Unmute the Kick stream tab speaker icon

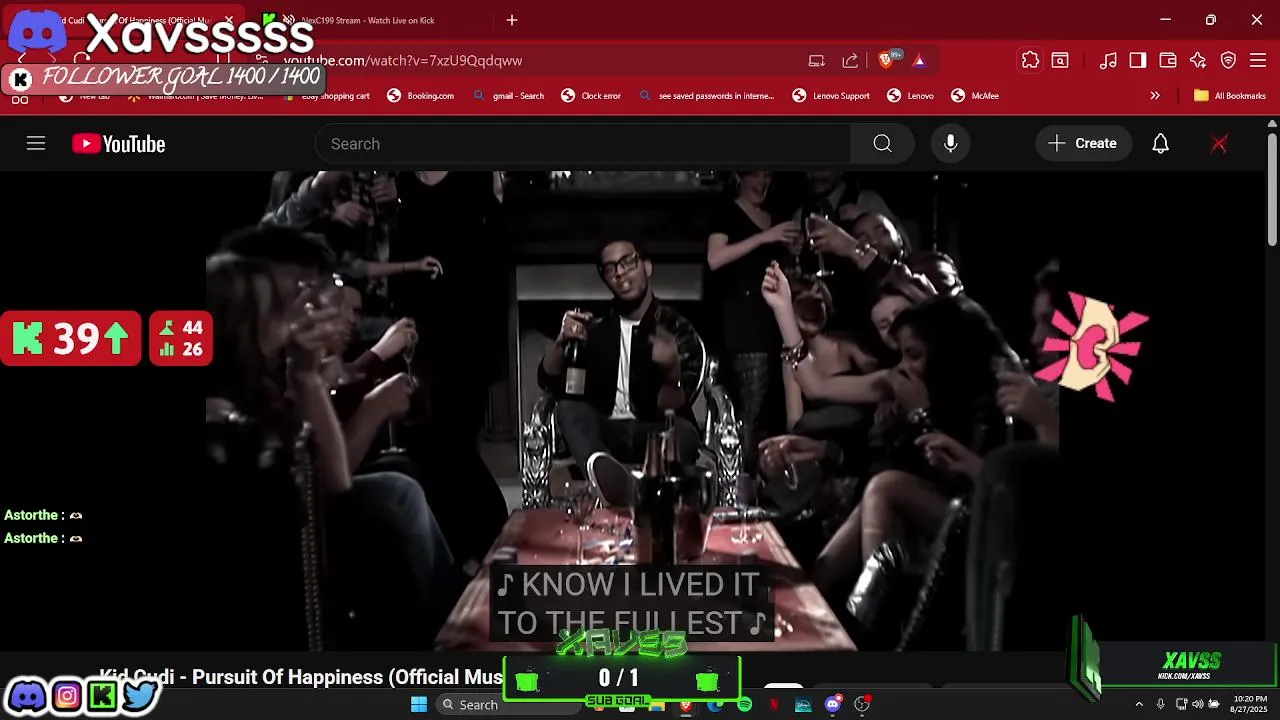[x=289, y=20]
